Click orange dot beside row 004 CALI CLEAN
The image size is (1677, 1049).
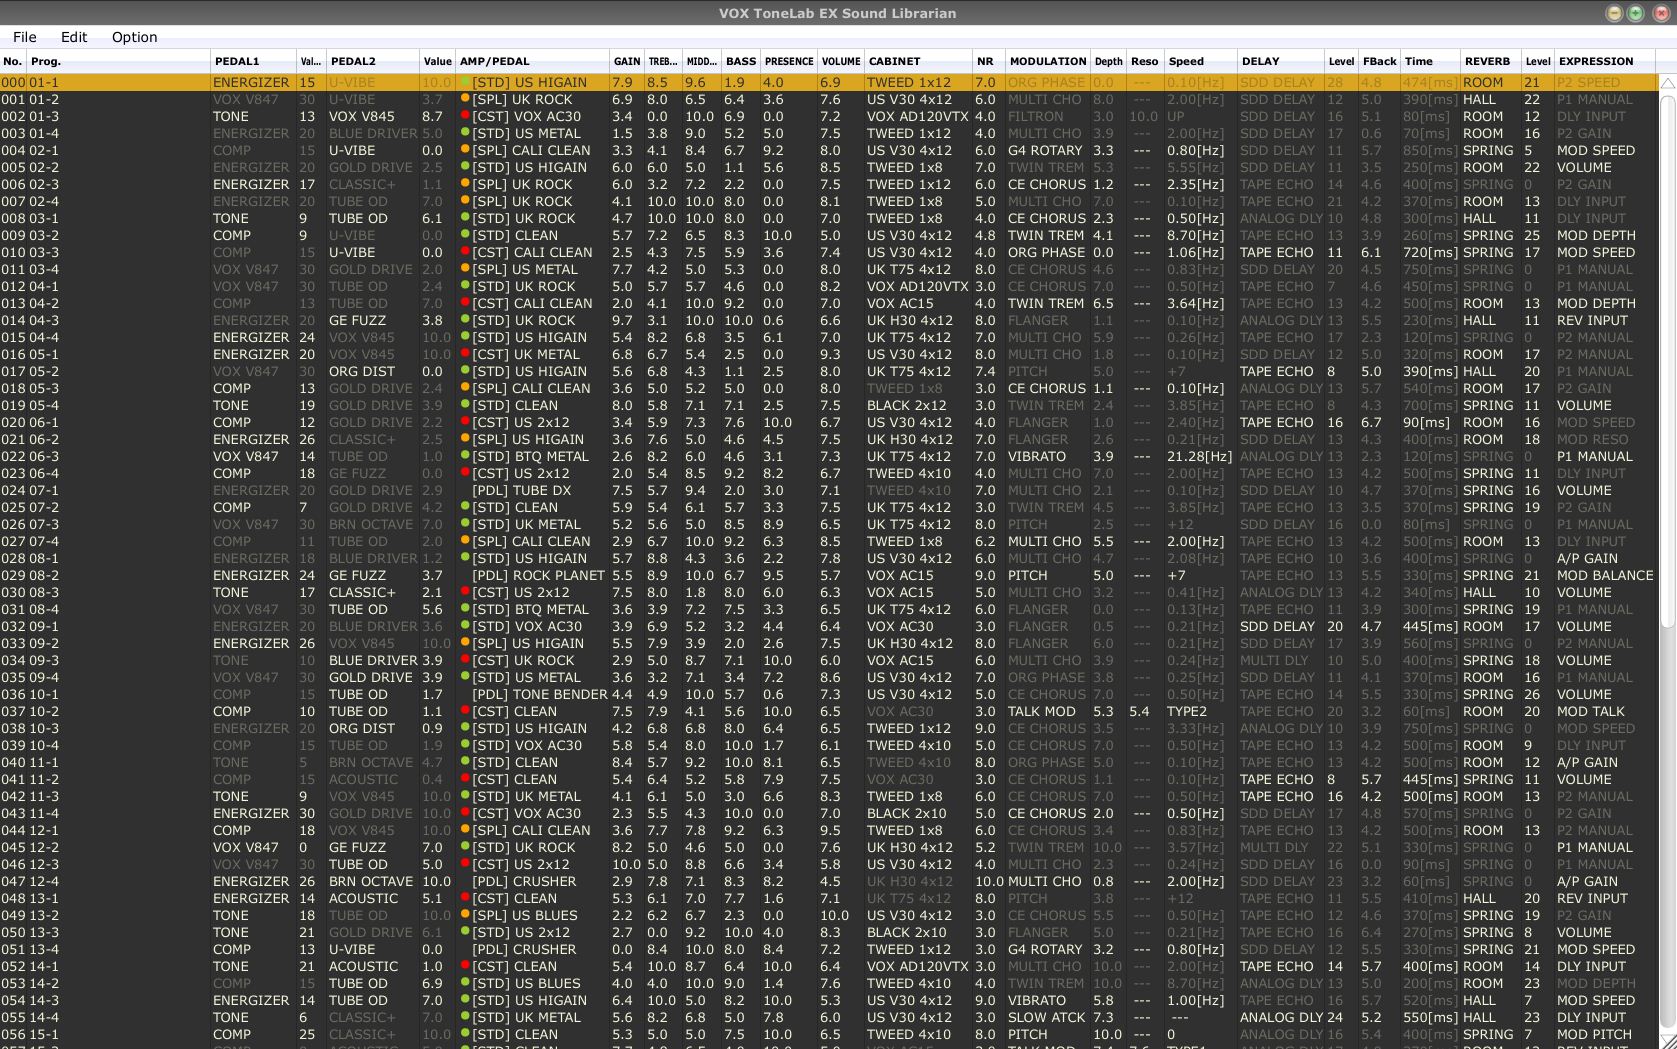point(465,150)
